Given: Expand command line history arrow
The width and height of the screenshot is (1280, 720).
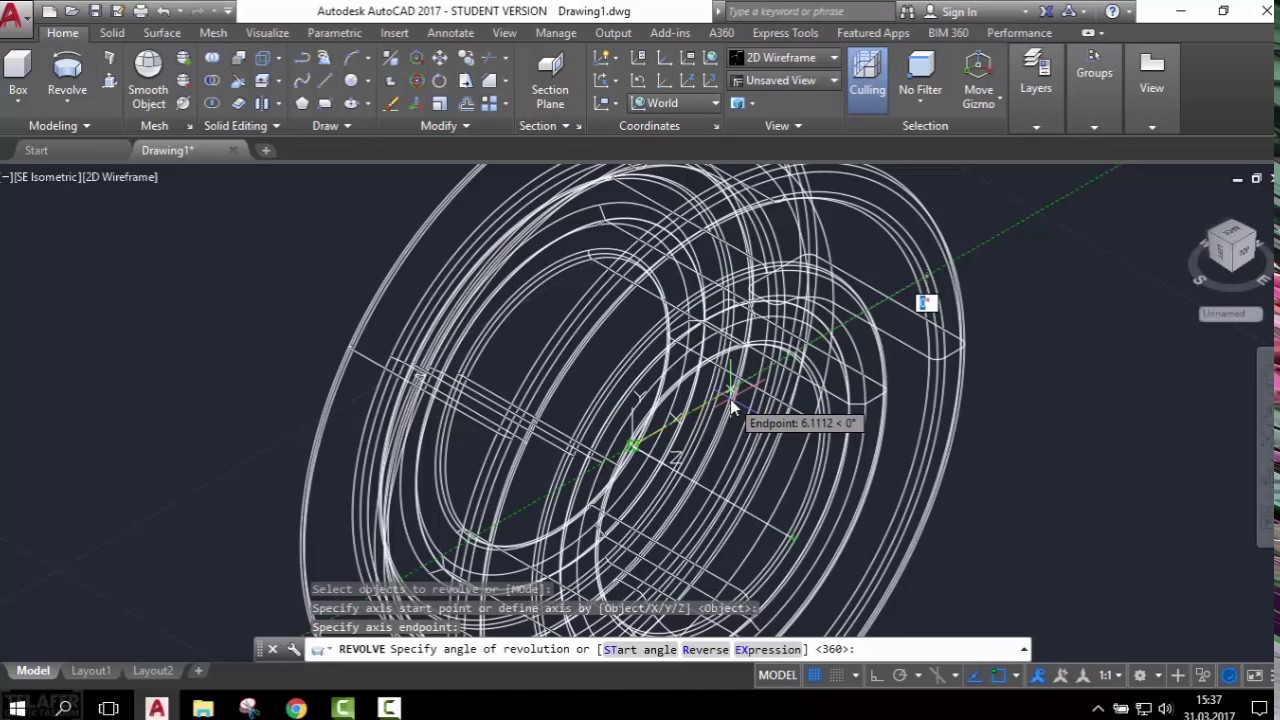Looking at the screenshot, I should click(1023, 650).
